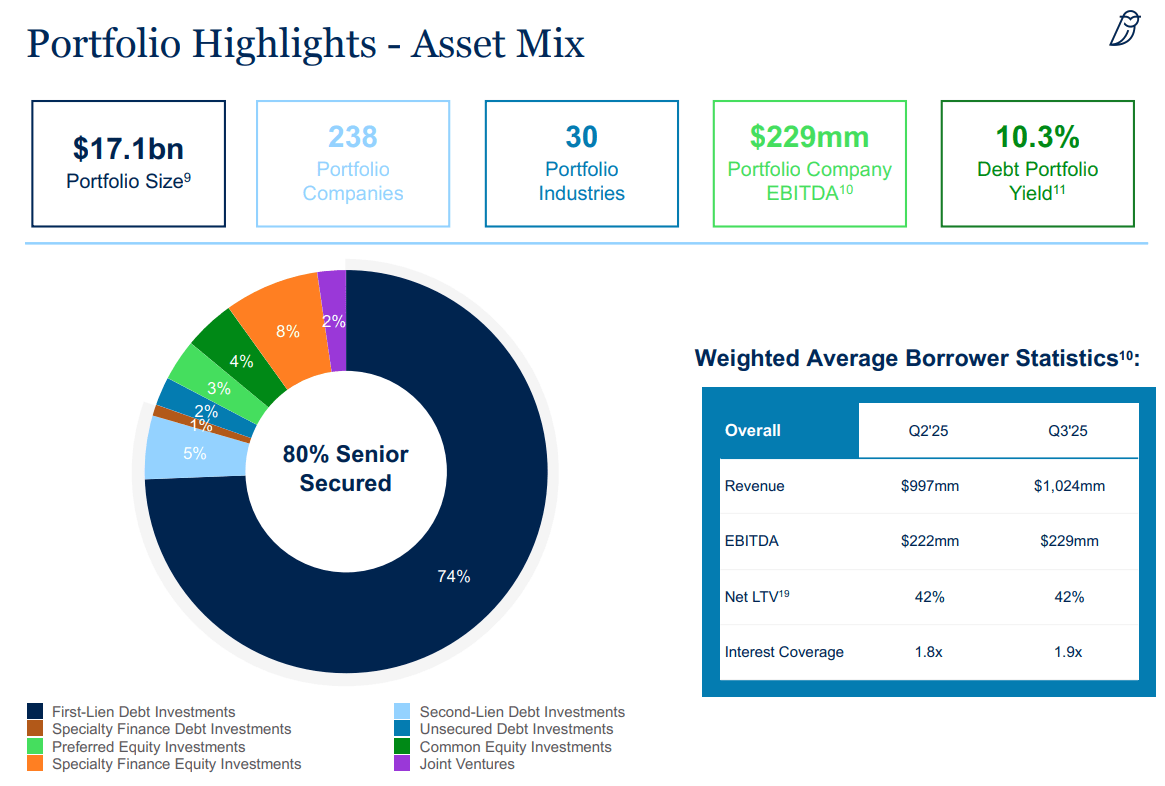The width and height of the screenshot is (1165, 786).
Task: Select the $17.1bn Portfolio Size box
Action: [128, 163]
